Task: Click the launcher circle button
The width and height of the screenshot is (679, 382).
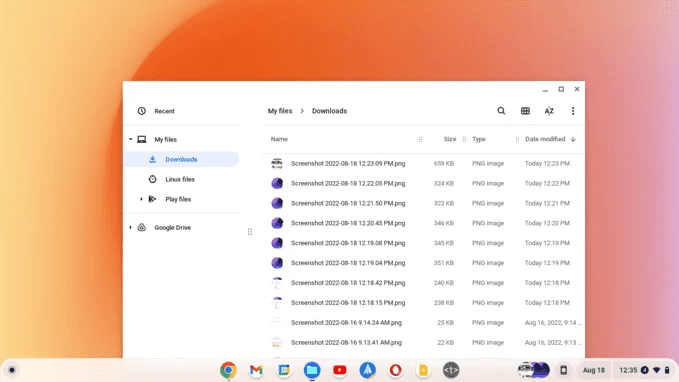Action: [x=12, y=370]
